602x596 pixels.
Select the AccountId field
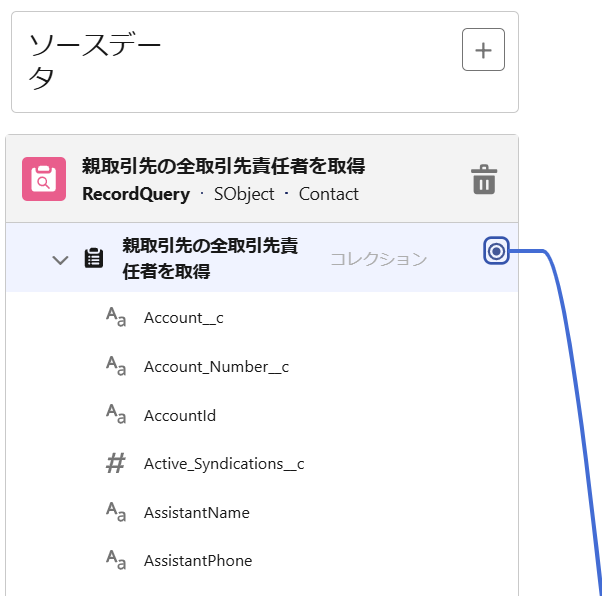(x=262, y=416)
